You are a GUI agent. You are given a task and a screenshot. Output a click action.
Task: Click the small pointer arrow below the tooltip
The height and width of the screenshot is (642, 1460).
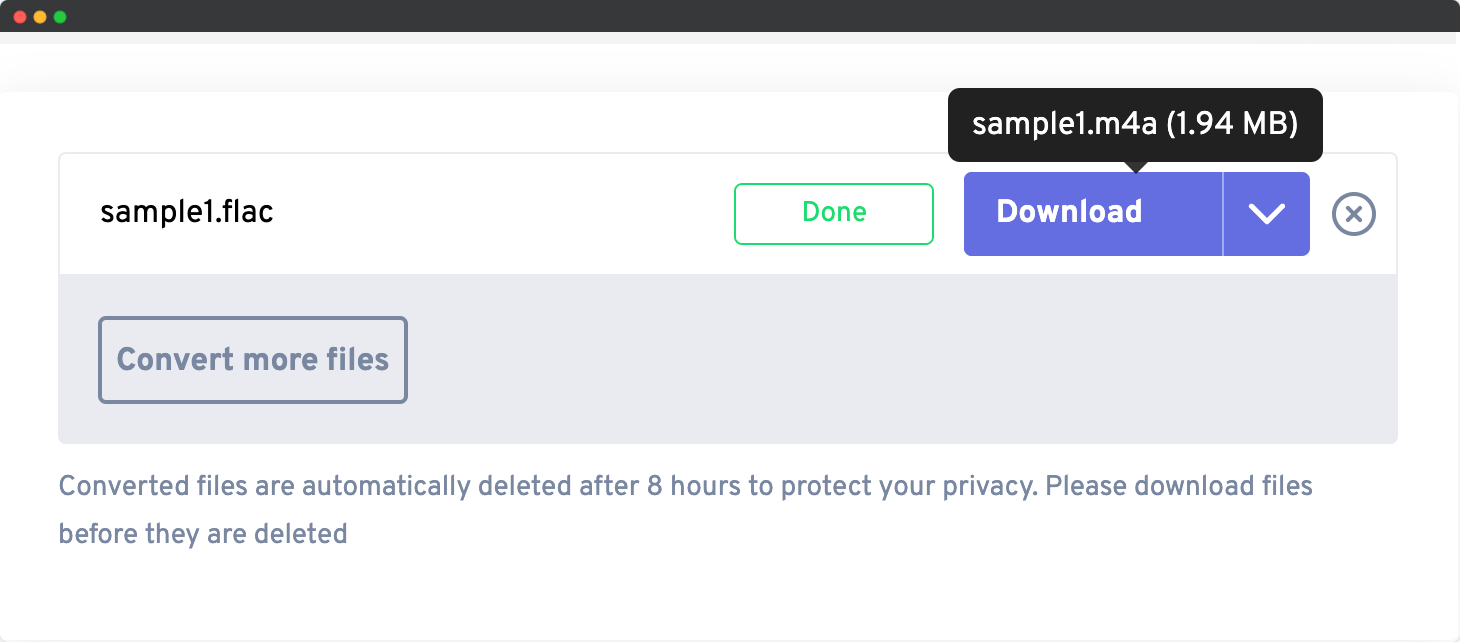1135,167
